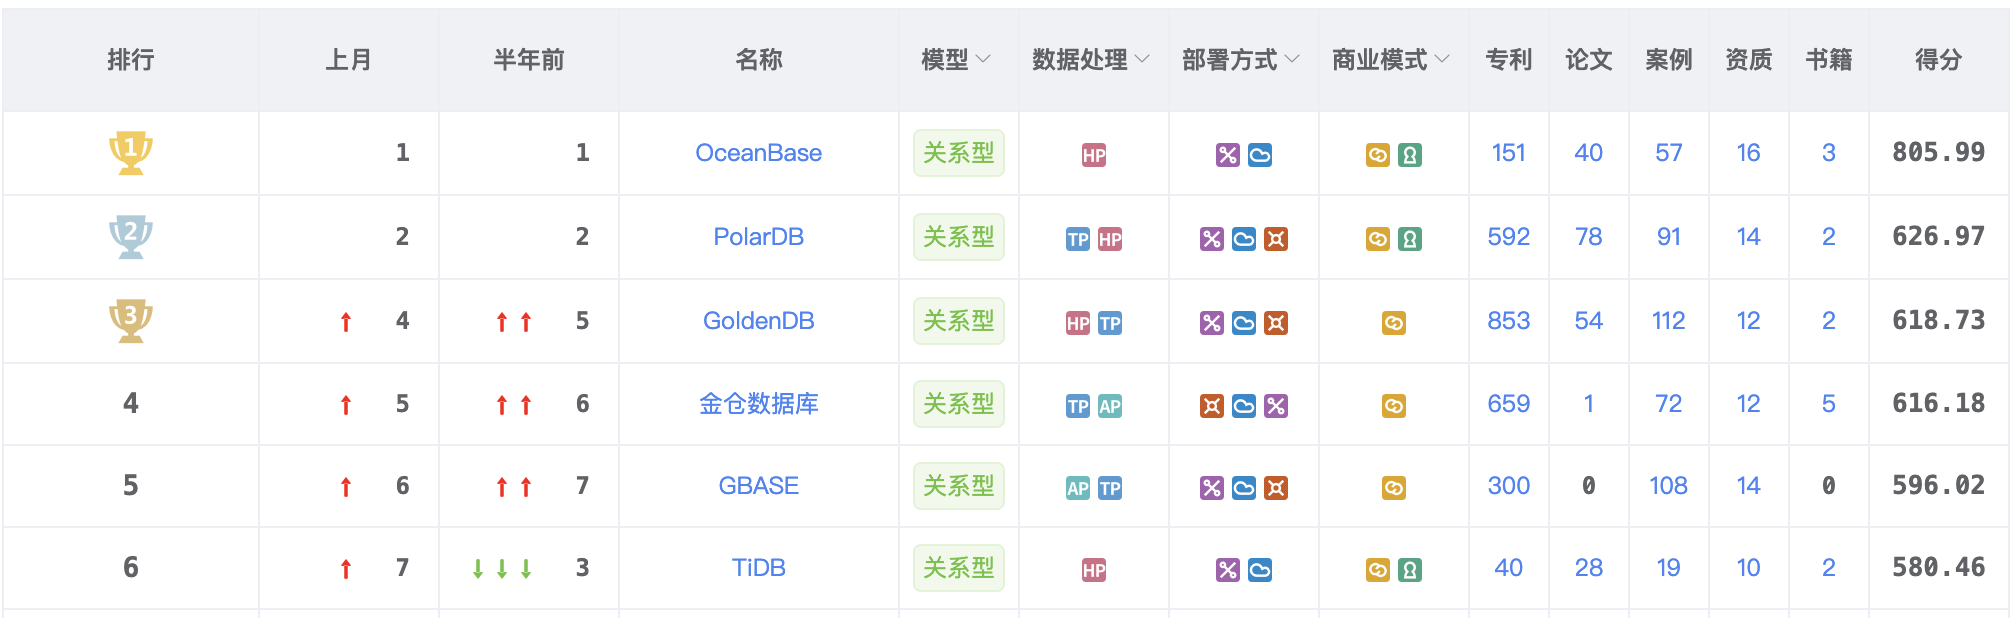2016x618 pixels.
Task: Click the cloud deployment icon in TiDB row
Action: tap(1260, 570)
